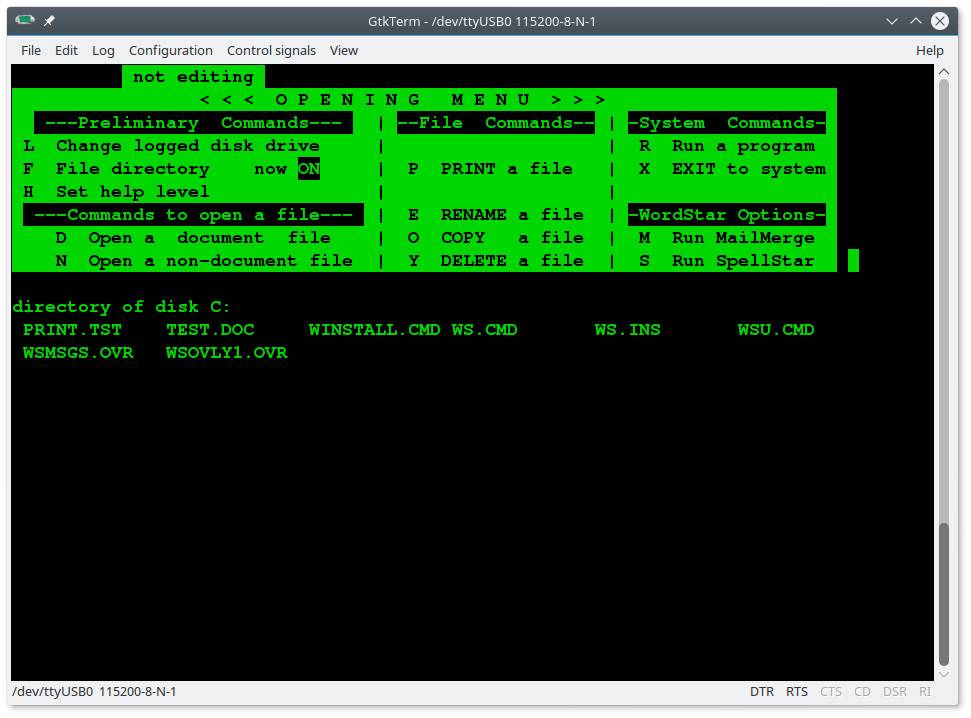Open the Configuration menu
The height and width of the screenshot is (718, 971).
tap(170, 51)
